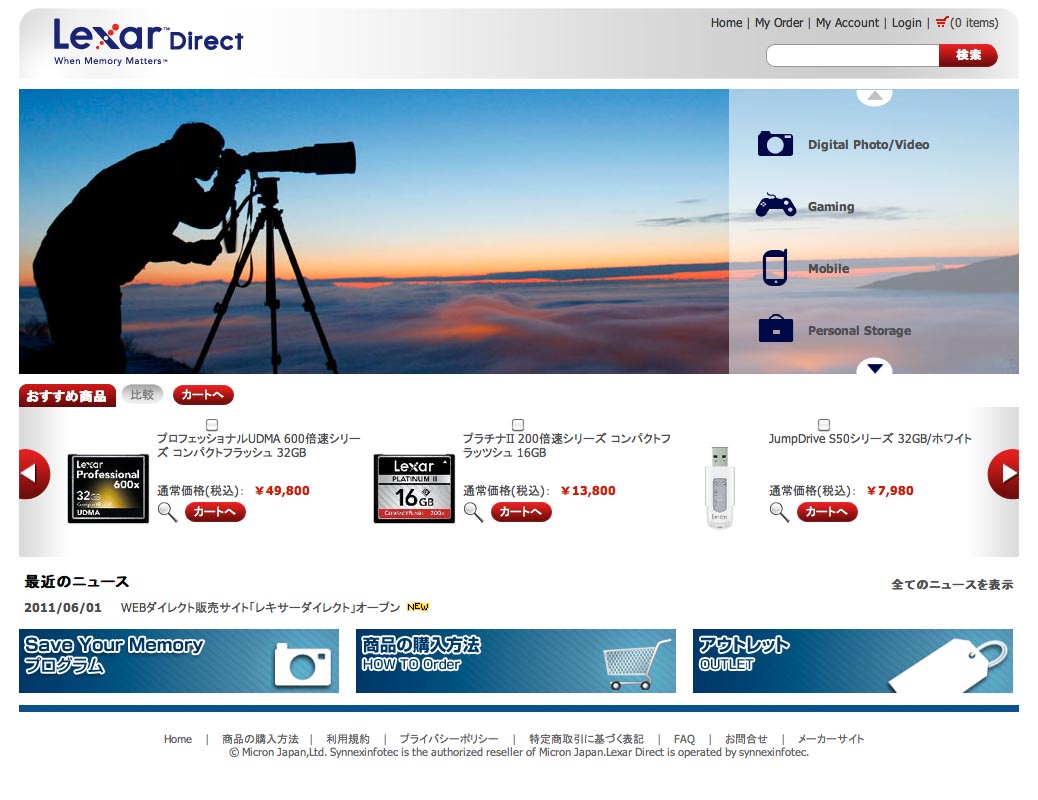Open My Account in top navigation

pos(847,23)
